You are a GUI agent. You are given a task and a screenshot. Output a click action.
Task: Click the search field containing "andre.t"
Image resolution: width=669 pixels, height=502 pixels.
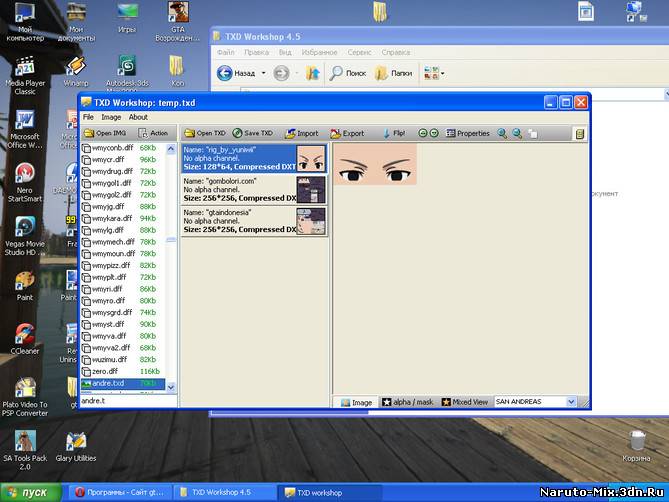[x=128, y=401]
